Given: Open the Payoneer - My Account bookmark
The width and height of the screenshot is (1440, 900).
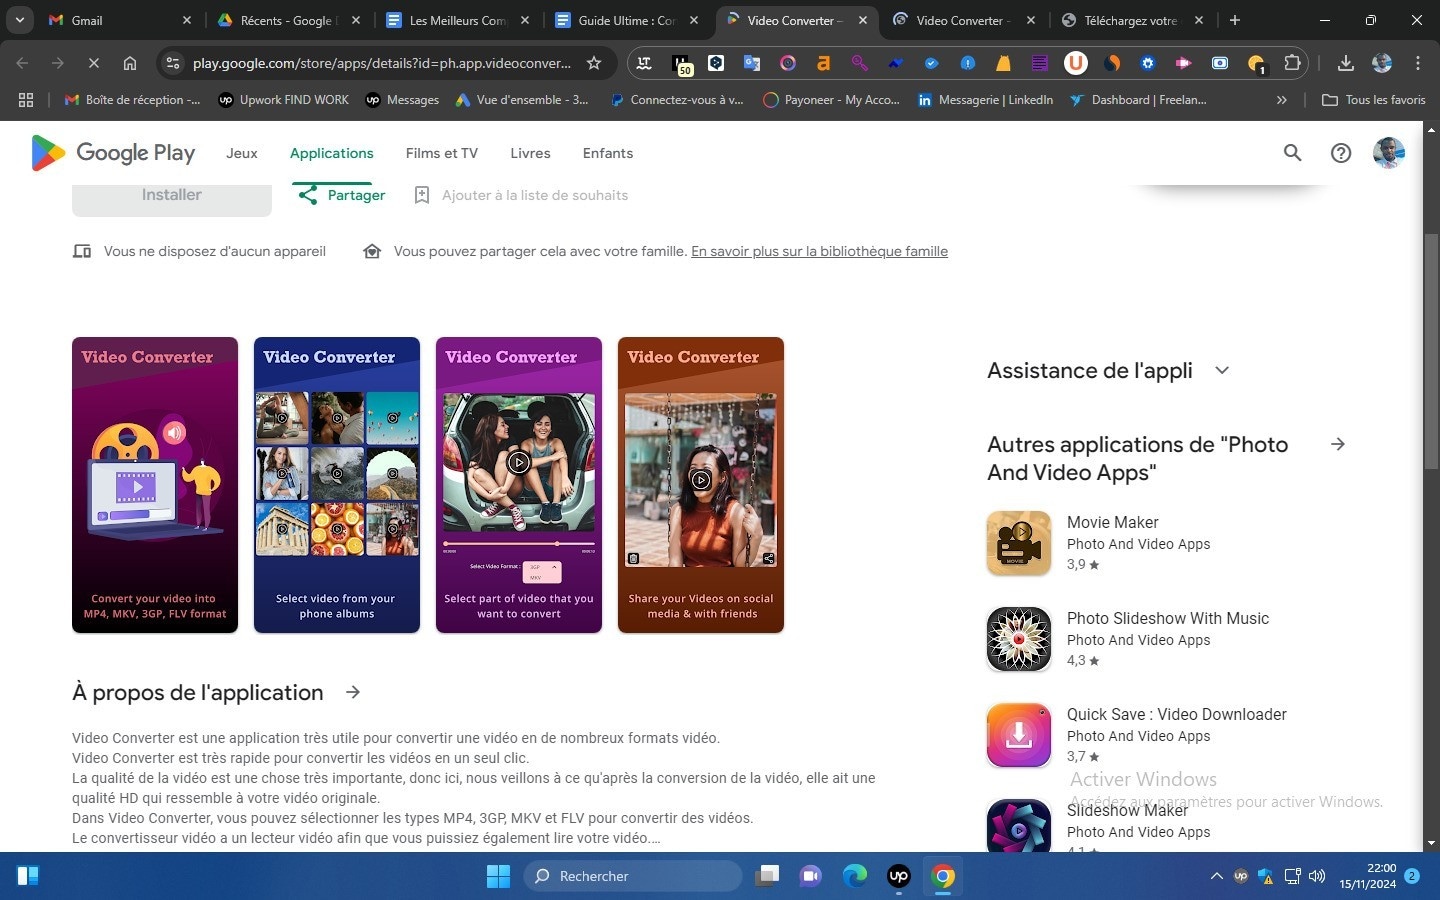Looking at the screenshot, I should coord(831,100).
